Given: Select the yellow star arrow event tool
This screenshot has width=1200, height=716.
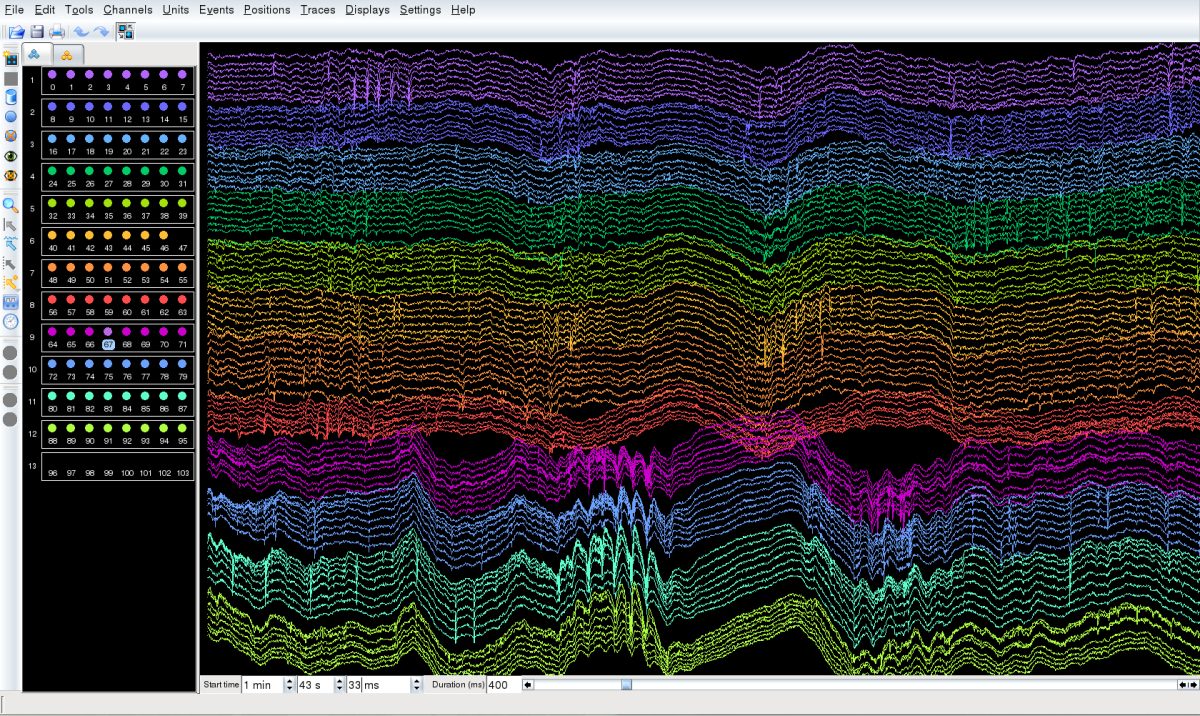Looking at the screenshot, I should coord(10,282).
